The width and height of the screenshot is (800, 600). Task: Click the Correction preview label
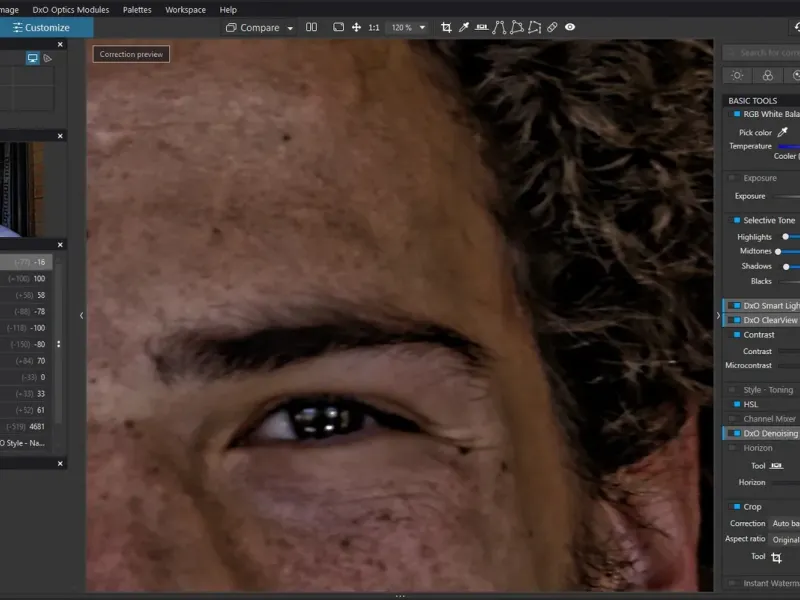point(131,54)
